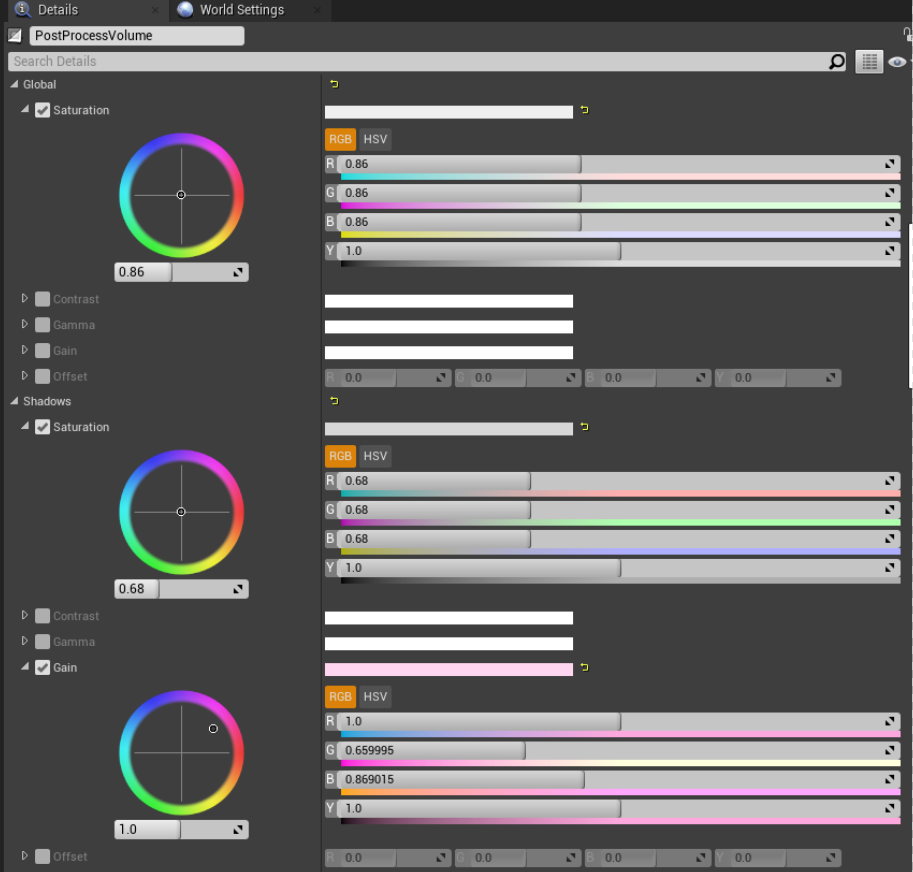Enable the Shadows Gamma checkbox
Screen dimensions: 913x872
pos(43,641)
